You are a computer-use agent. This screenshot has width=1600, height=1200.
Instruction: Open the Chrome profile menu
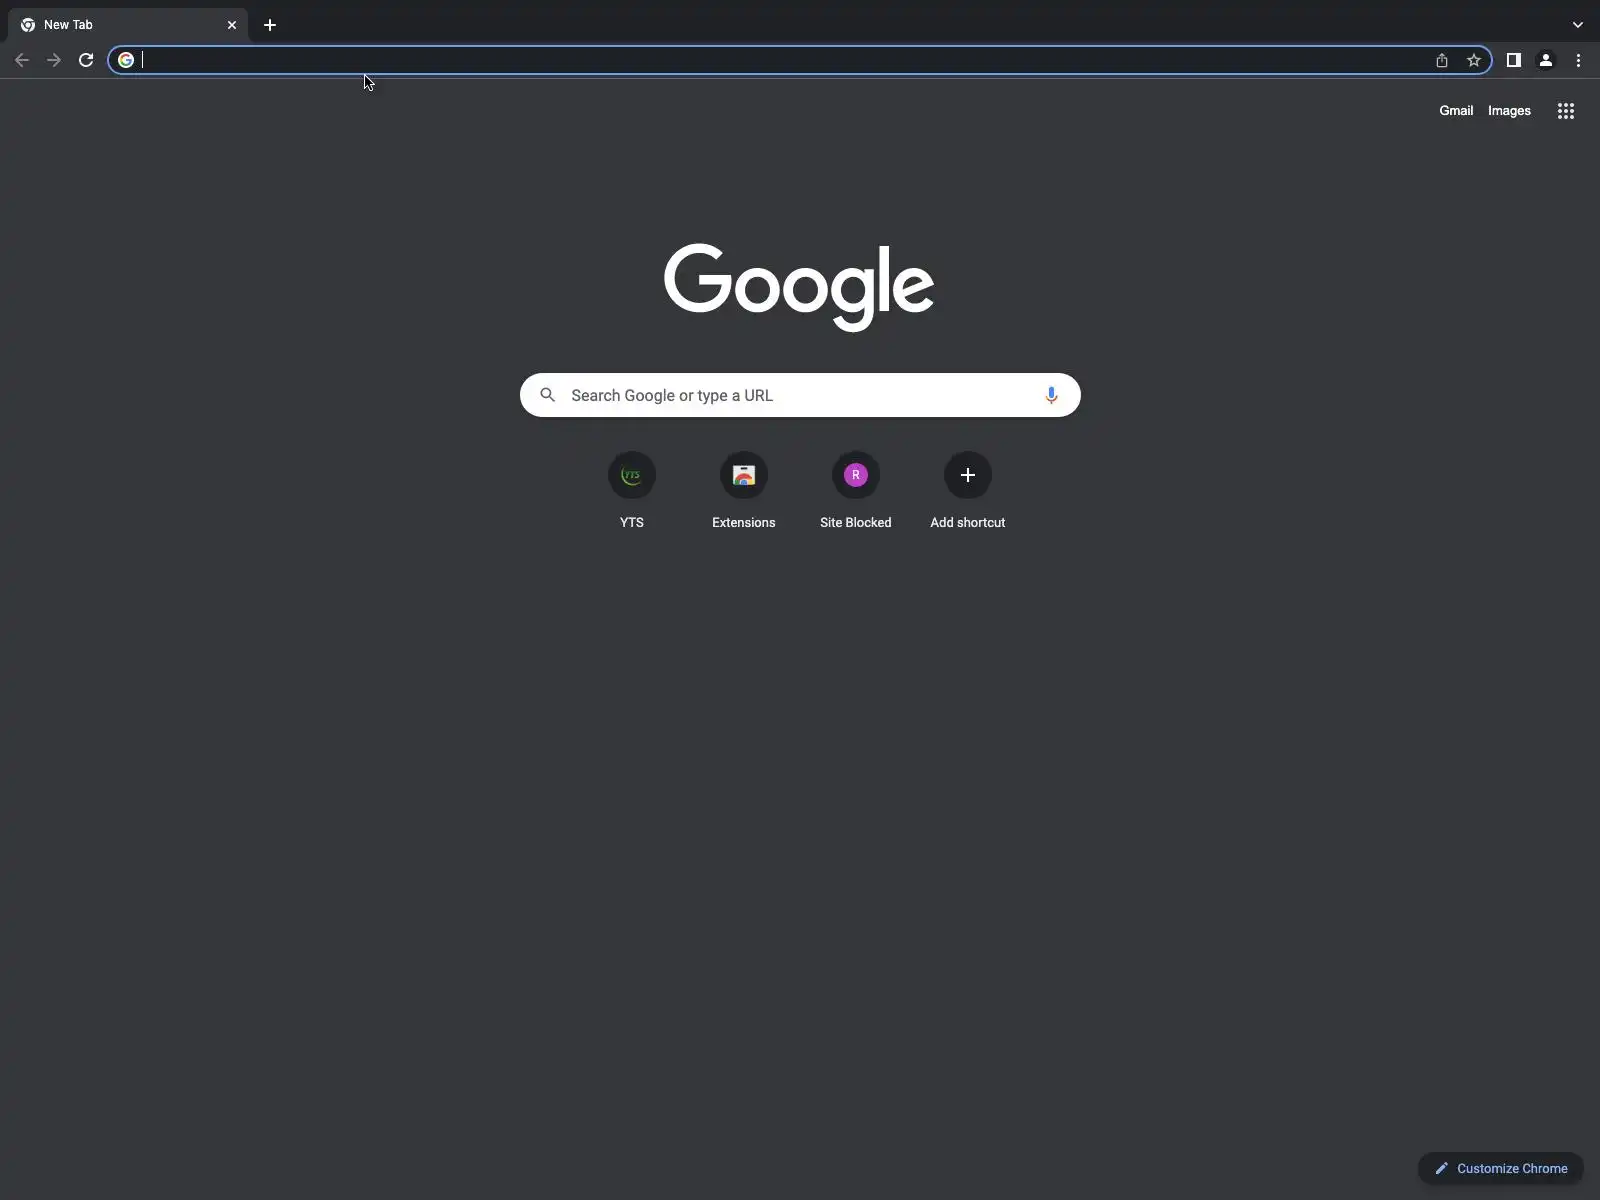click(x=1546, y=60)
